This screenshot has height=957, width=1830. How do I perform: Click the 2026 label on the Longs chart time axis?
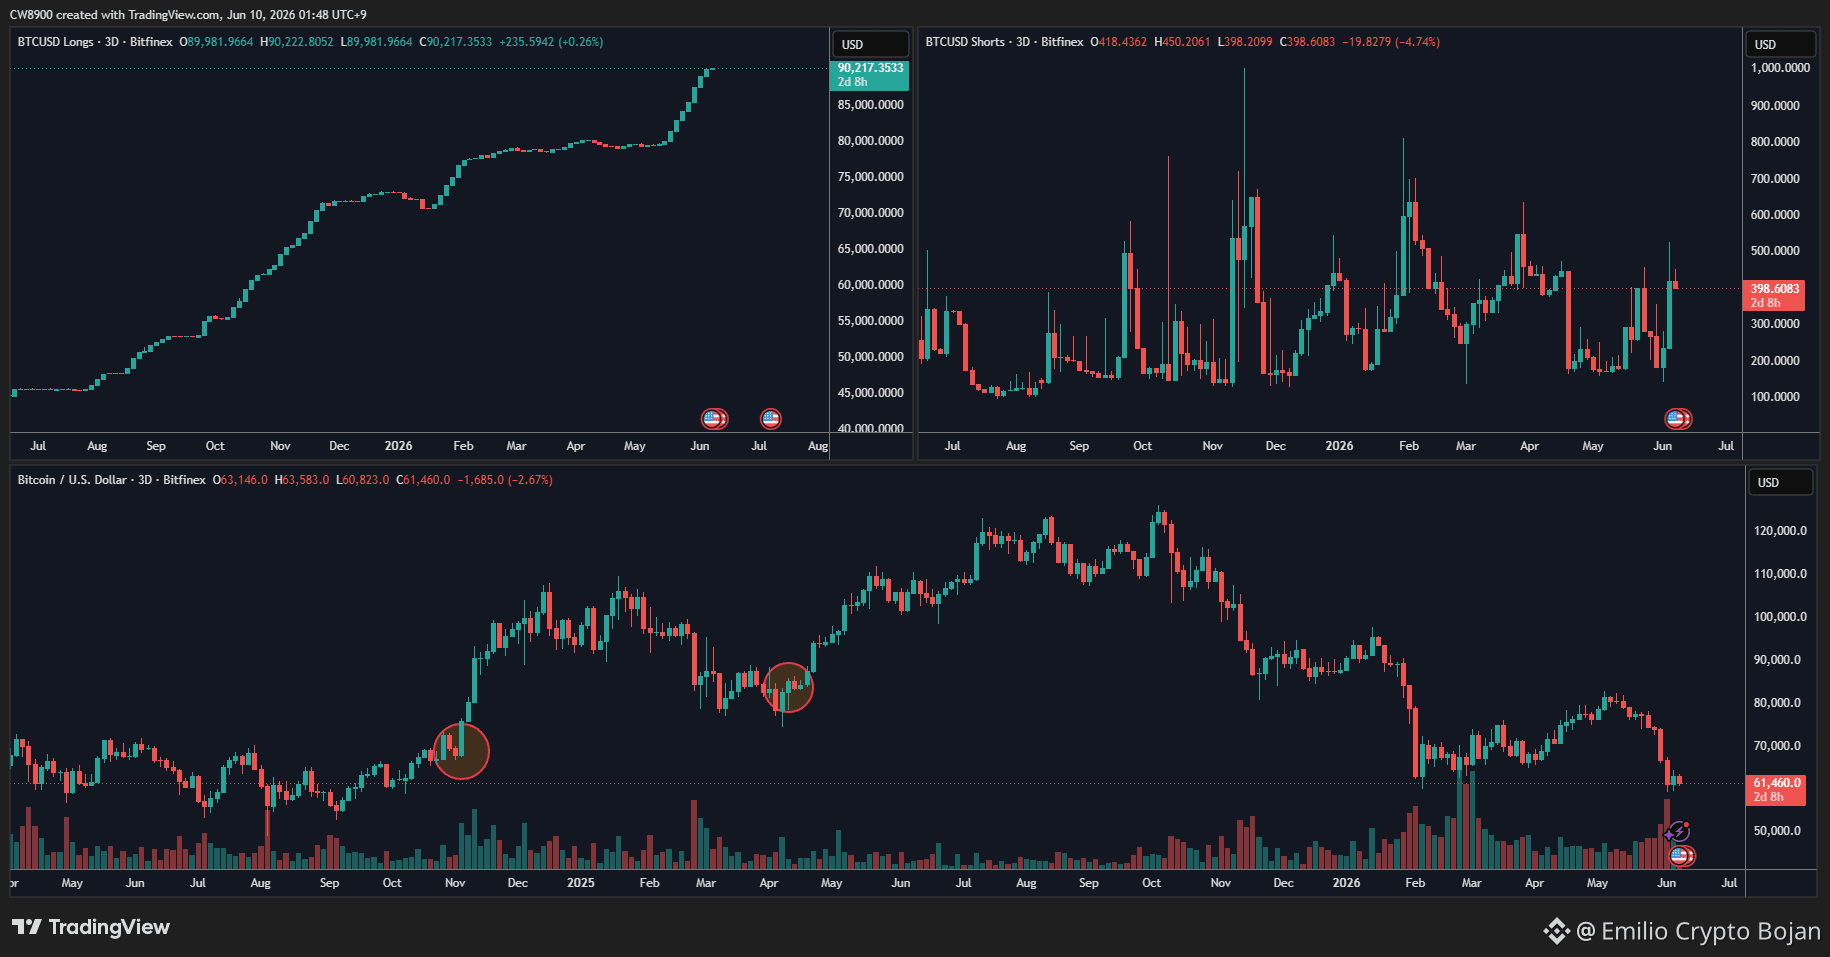[398, 446]
